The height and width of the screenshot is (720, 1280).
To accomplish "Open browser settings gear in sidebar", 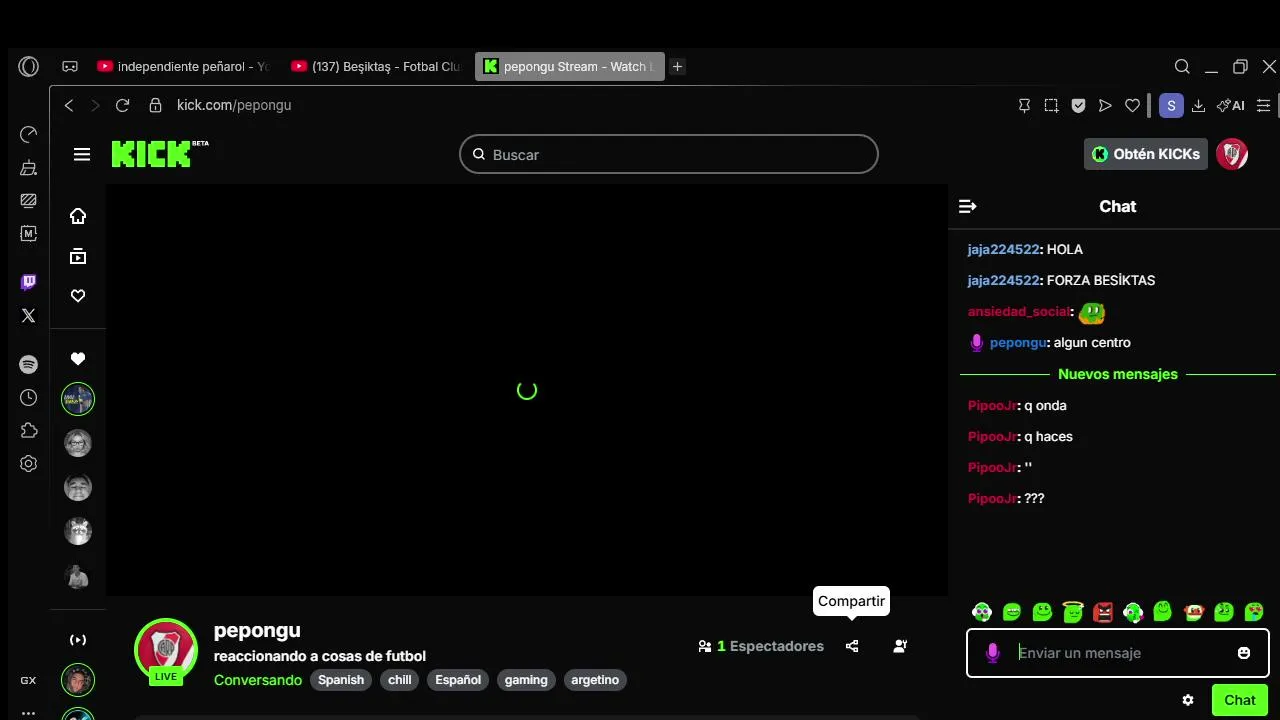I will click(x=29, y=464).
